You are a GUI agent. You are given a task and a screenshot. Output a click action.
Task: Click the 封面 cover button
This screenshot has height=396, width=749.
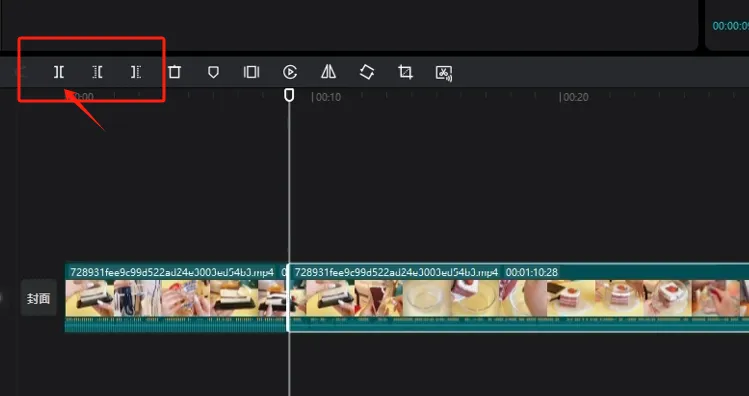click(38, 299)
